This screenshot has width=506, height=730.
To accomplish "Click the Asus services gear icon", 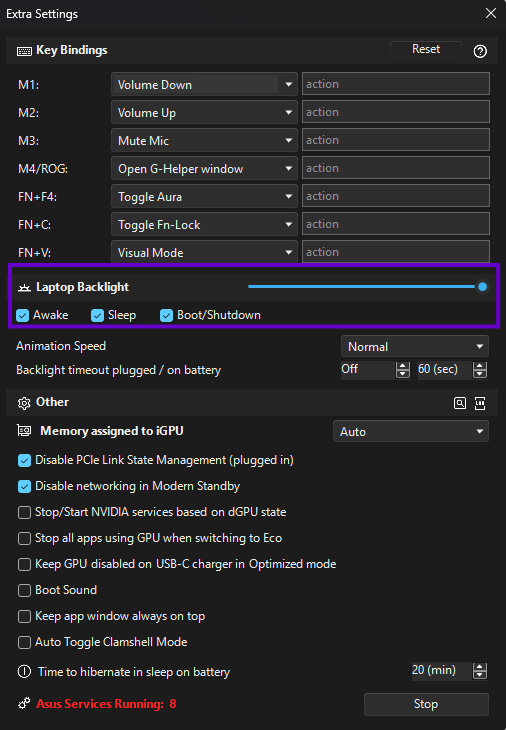I will [24, 703].
